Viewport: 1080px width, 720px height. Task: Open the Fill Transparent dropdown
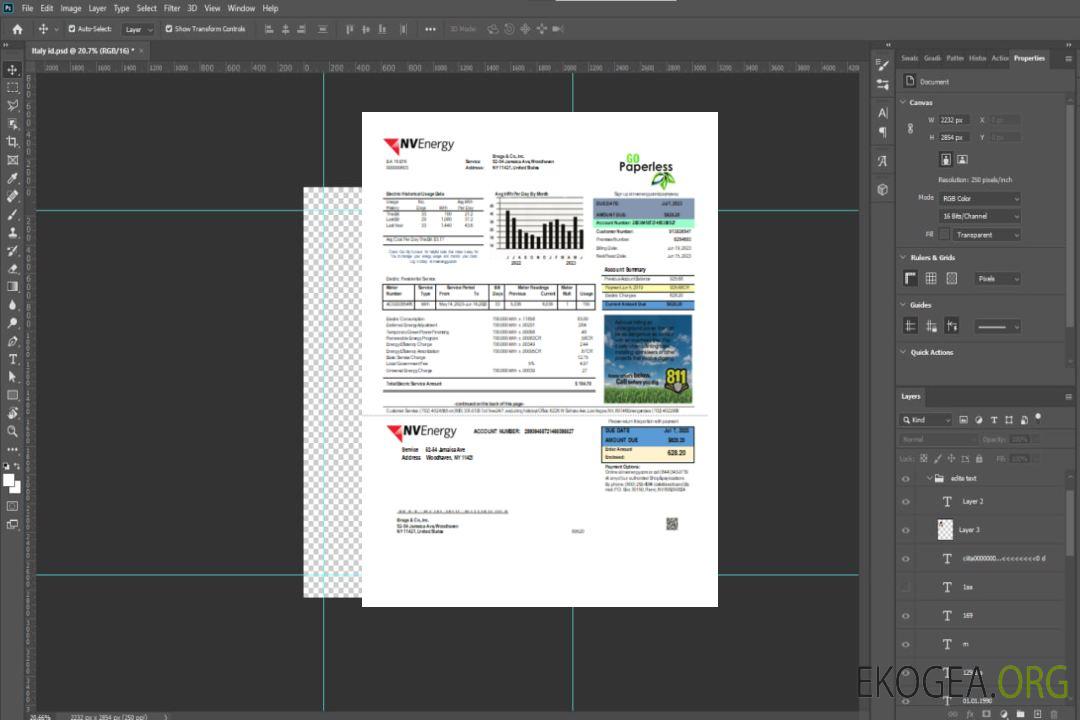pos(986,235)
